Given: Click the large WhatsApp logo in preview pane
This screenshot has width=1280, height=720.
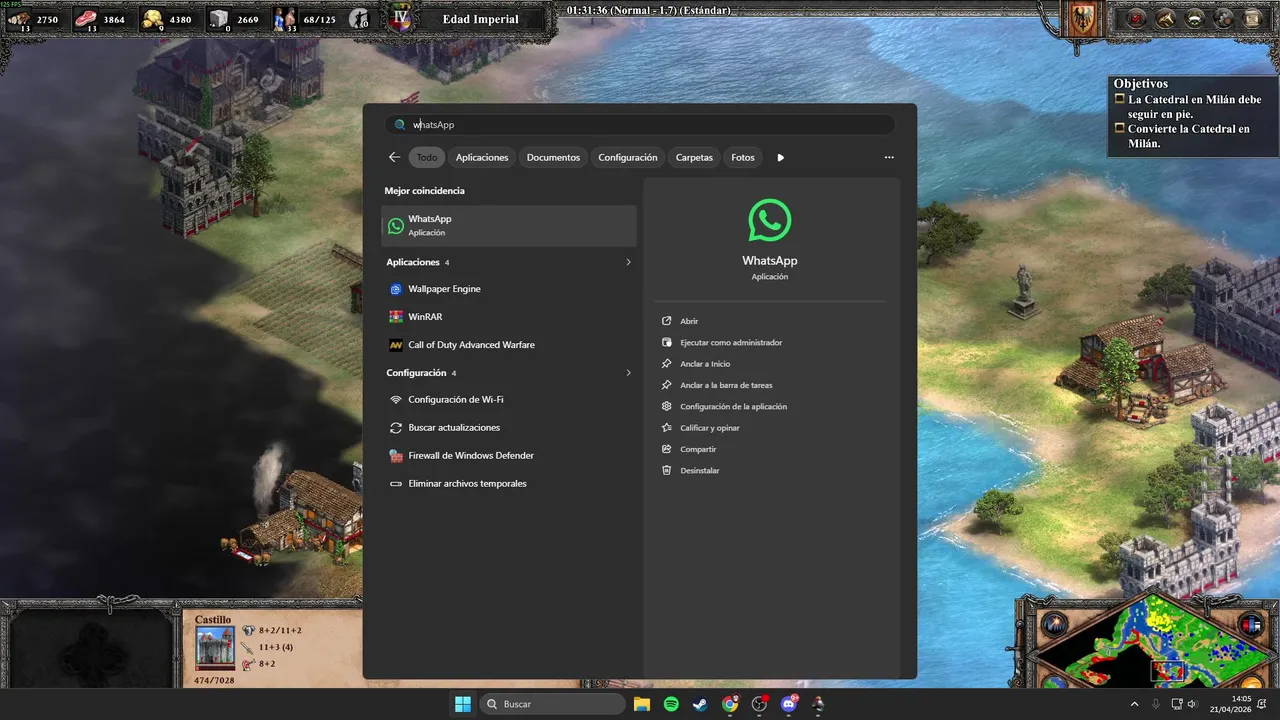Looking at the screenshot, I should [769, 220].
